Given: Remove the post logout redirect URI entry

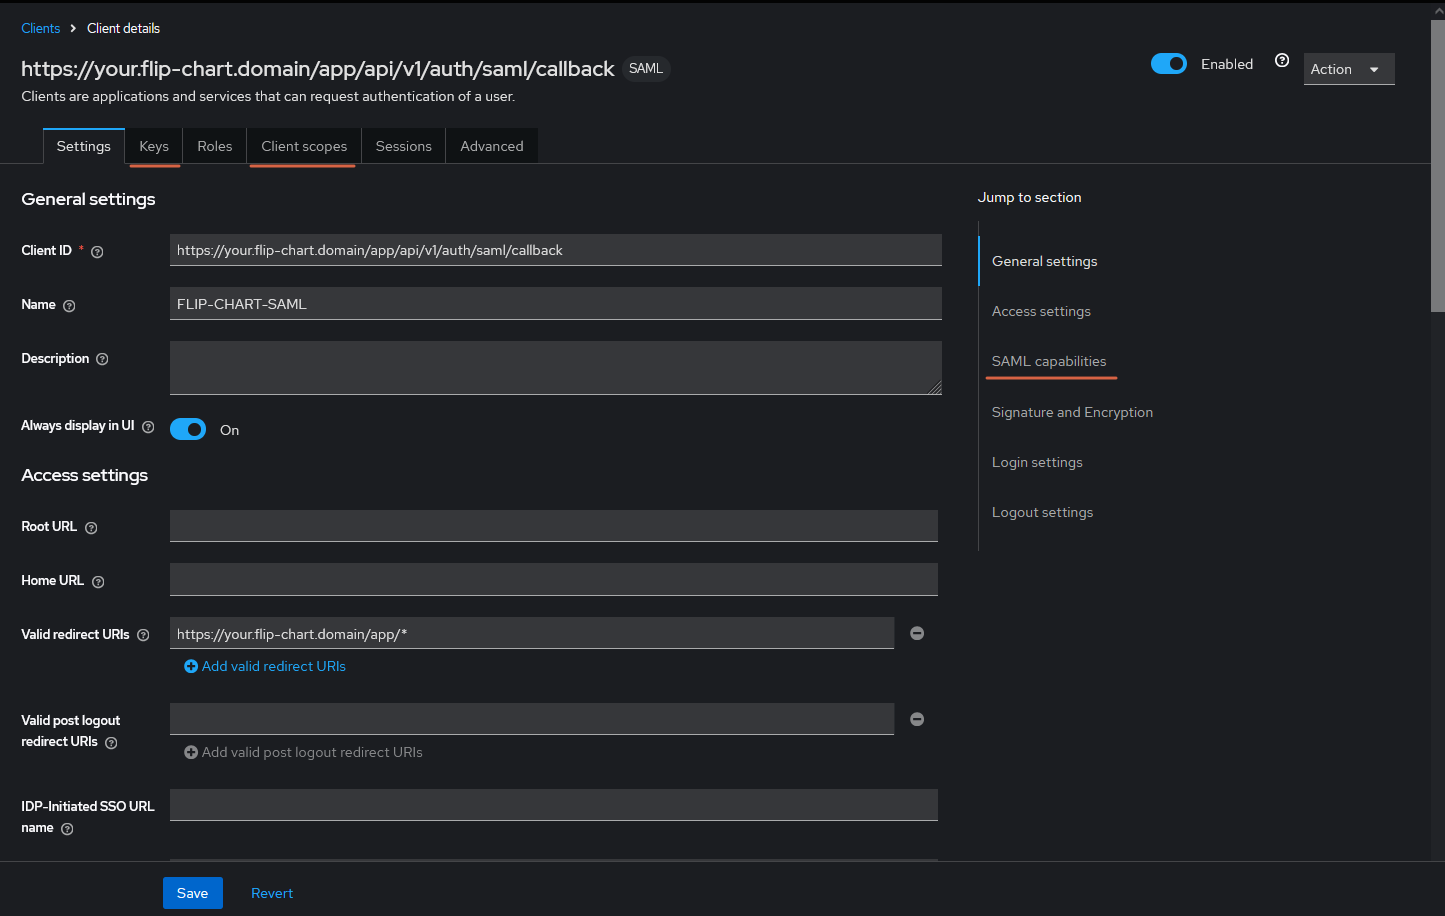Looking at the screenshot, I should (x=917, y=719).
